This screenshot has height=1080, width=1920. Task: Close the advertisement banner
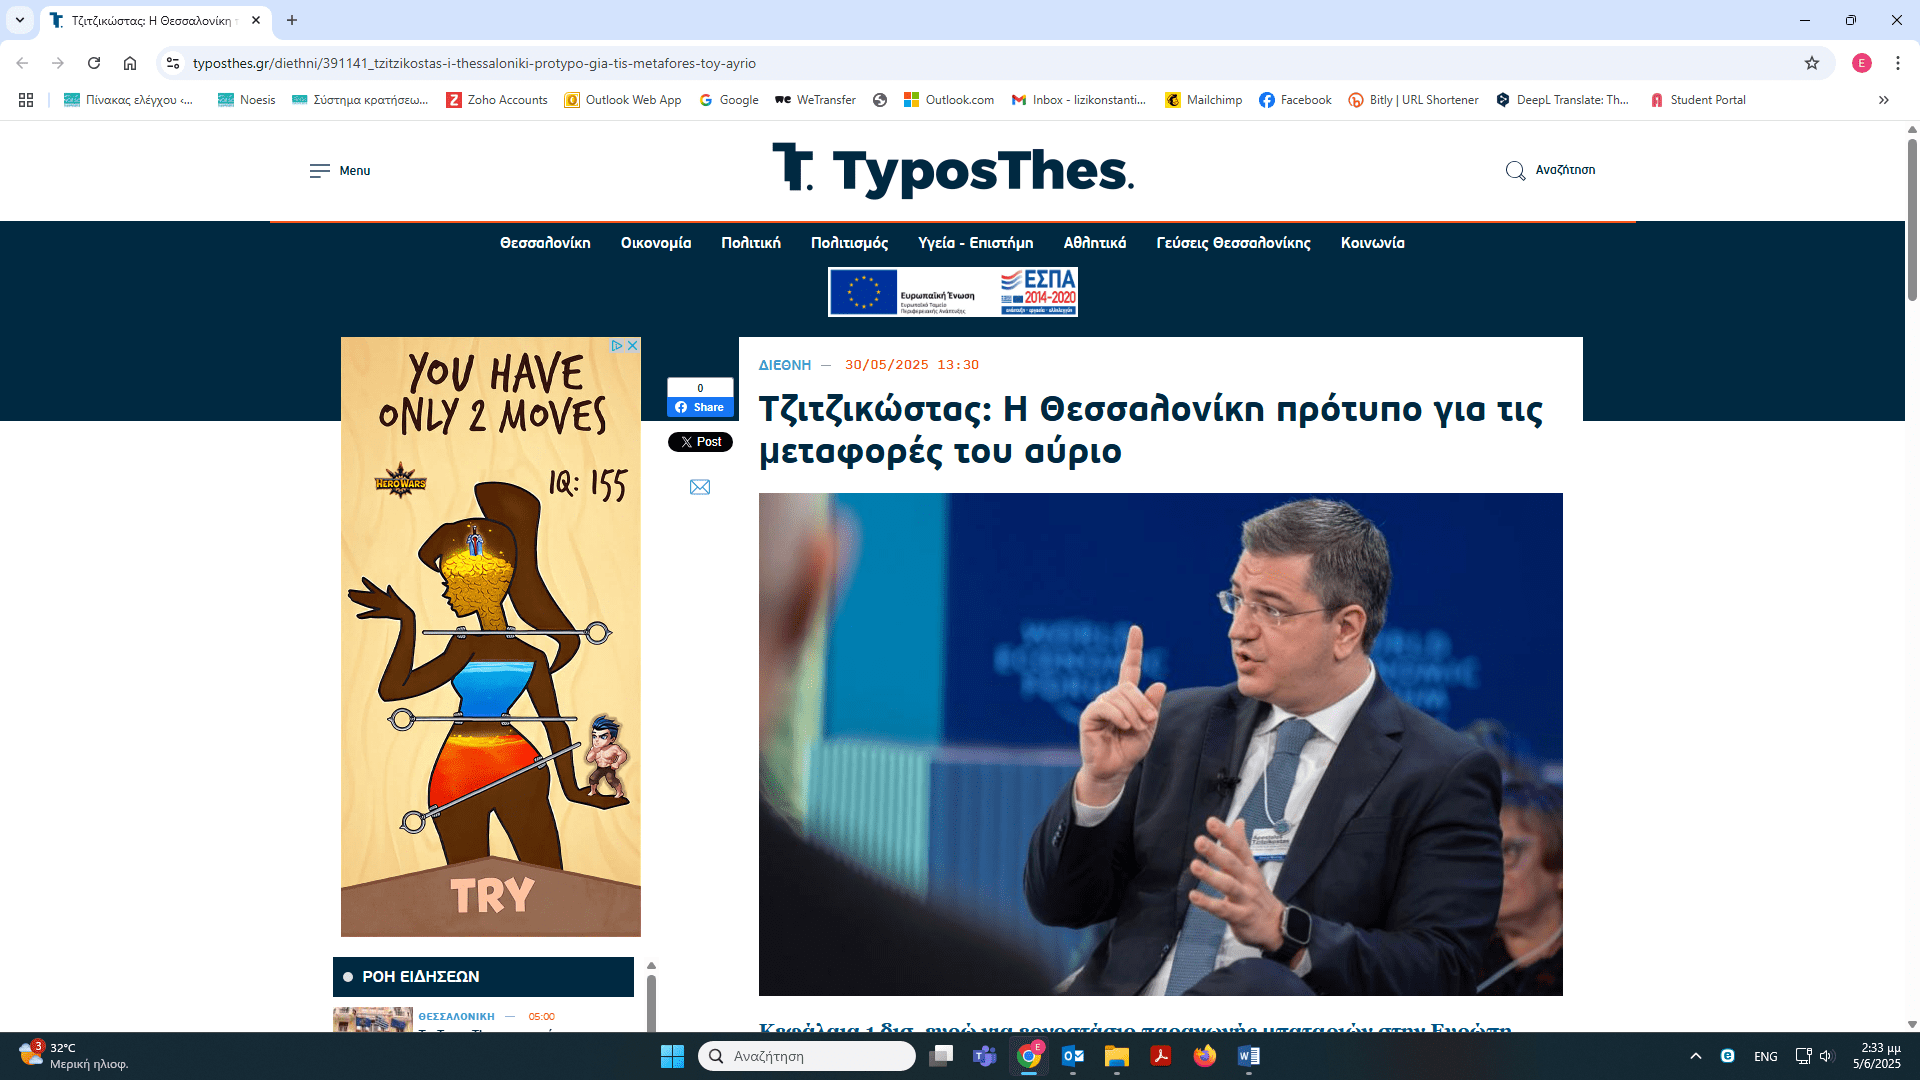[x=632, y=346]
